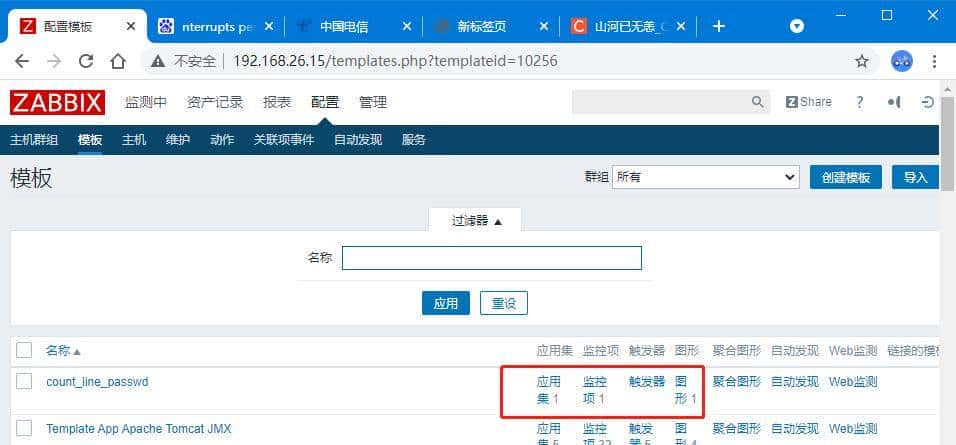
Task: Go back with browser back arrow
Action: [x=22, y=61]
